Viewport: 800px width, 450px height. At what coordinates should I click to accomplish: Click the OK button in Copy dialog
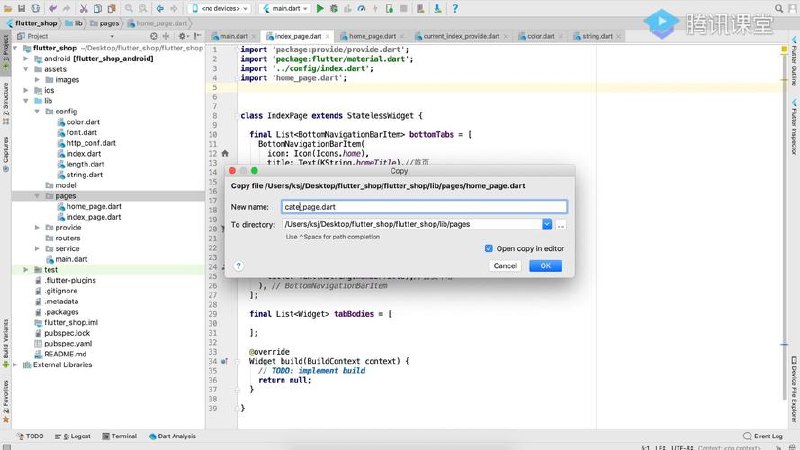click(544, 266)
